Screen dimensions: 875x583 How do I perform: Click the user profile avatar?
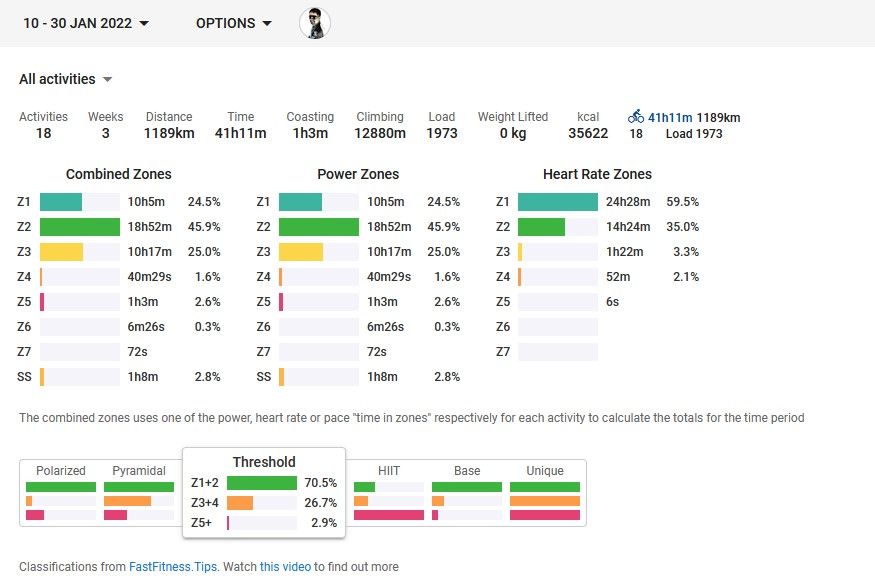[x=315, y=23]
